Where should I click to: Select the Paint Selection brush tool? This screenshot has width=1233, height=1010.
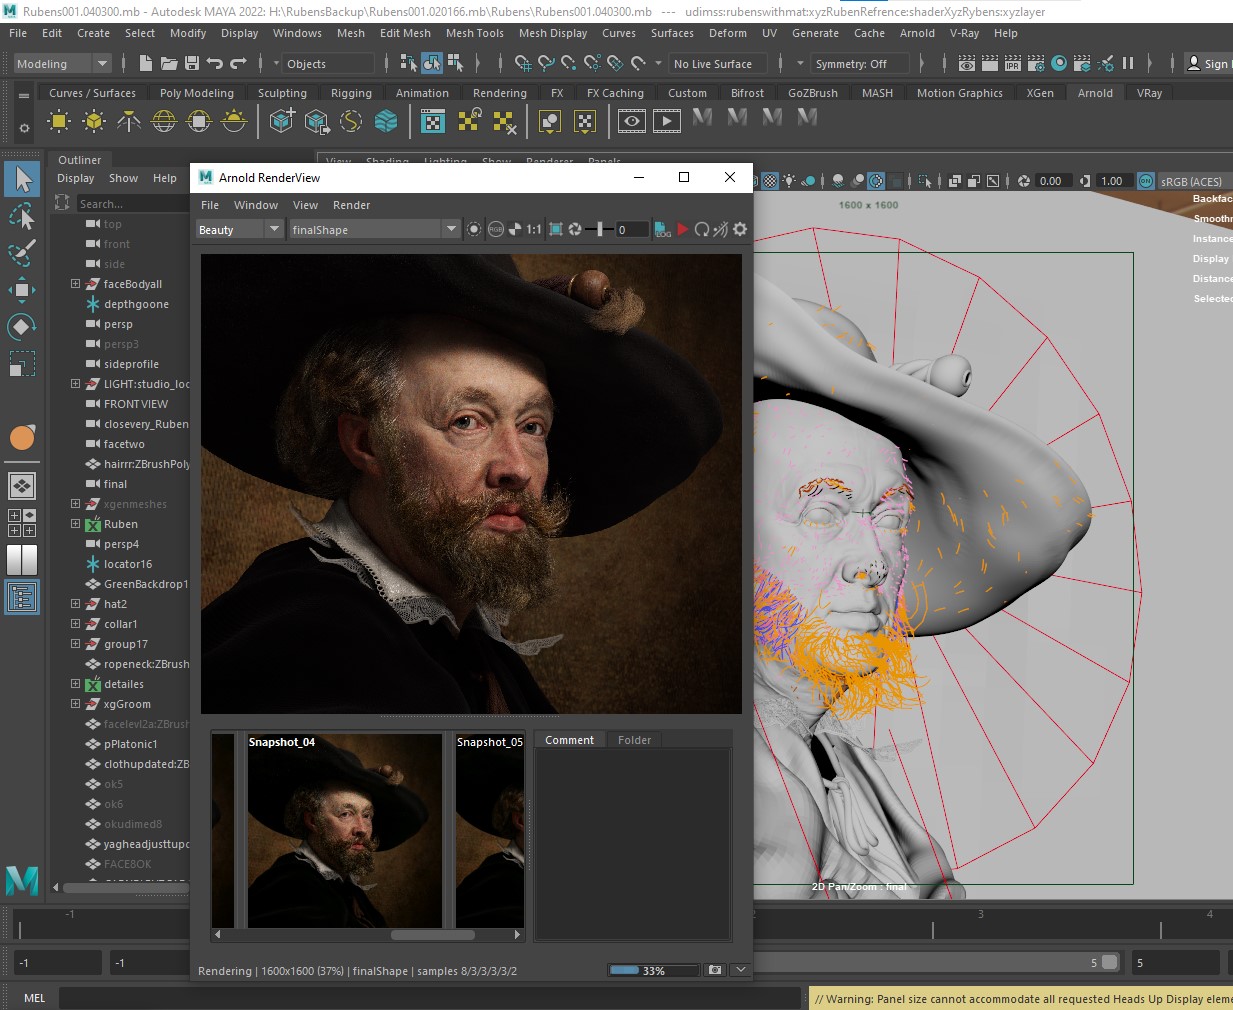tap(21, 252)
